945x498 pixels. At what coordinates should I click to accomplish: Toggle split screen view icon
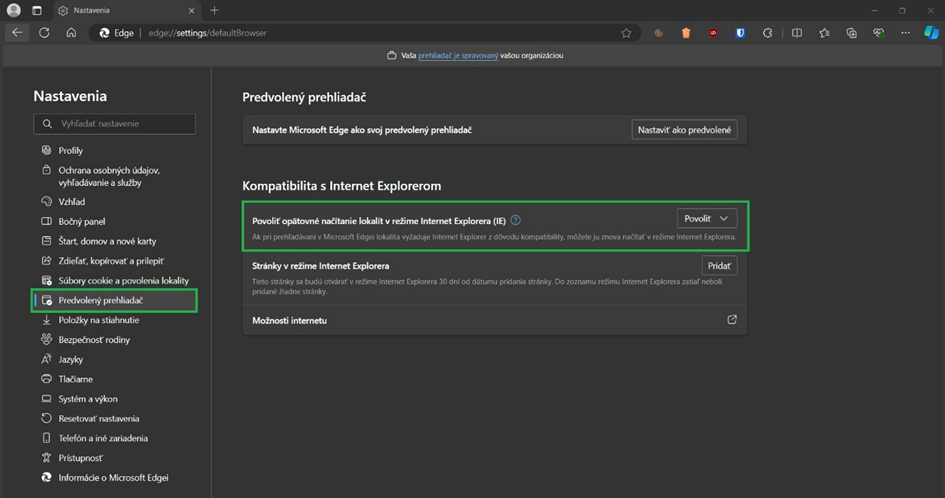[797, 33]
